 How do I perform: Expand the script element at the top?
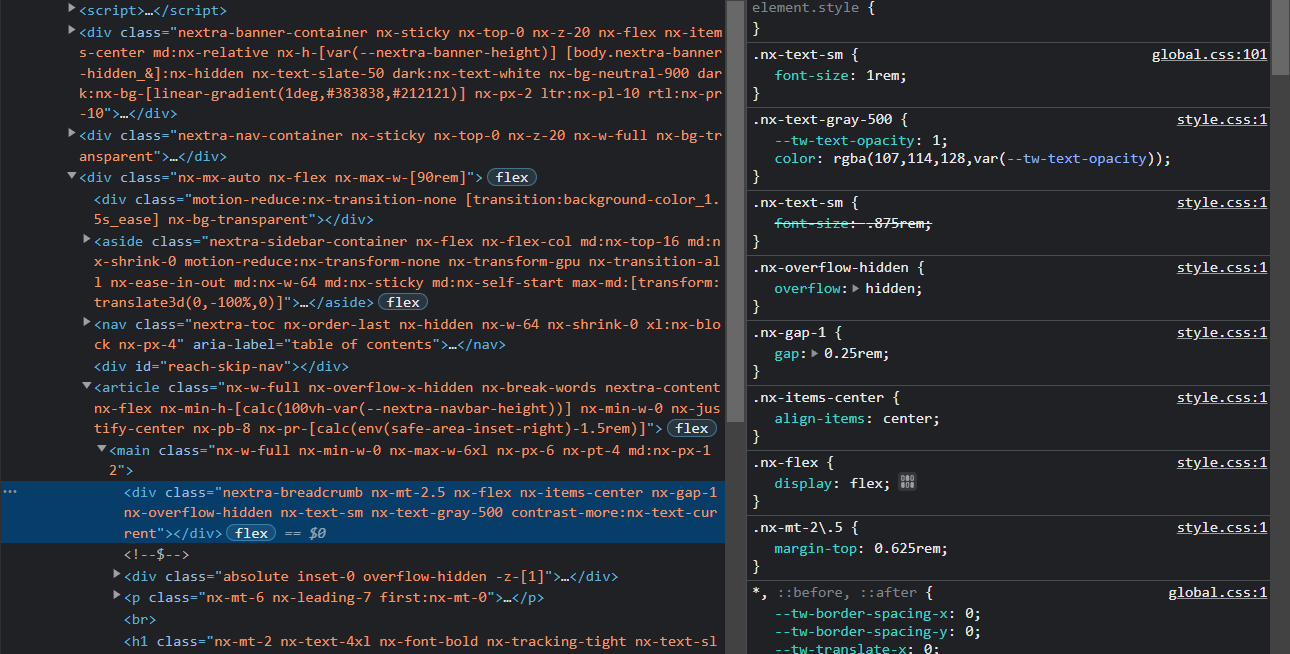pos(69,8)
